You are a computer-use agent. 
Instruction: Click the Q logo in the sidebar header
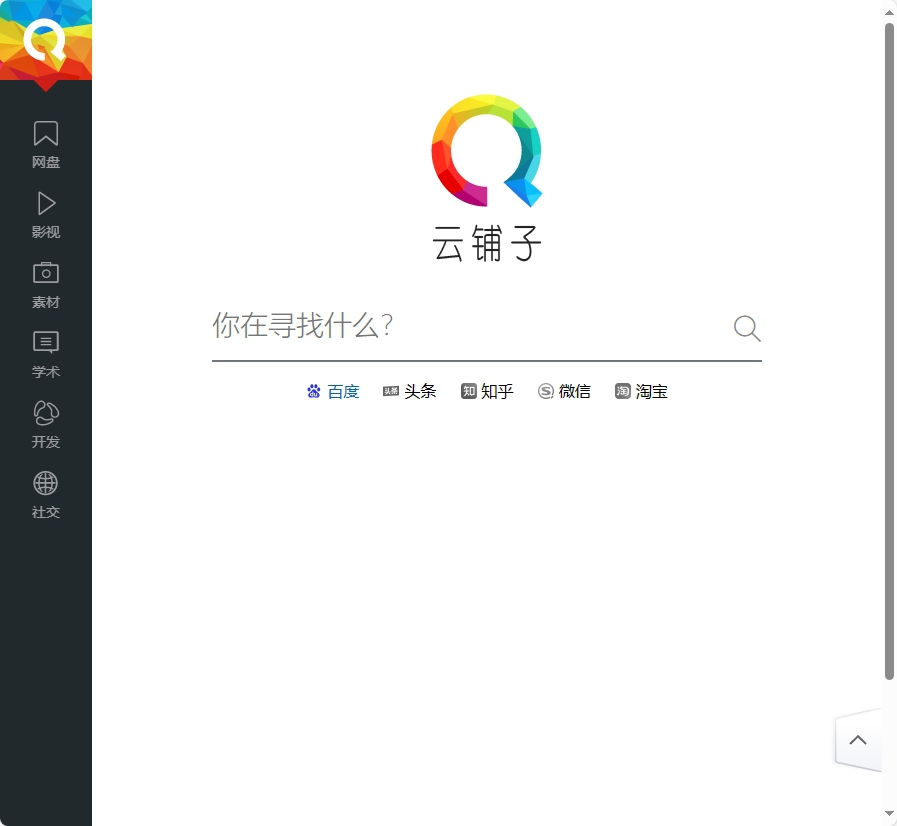[x=45, y=40]
